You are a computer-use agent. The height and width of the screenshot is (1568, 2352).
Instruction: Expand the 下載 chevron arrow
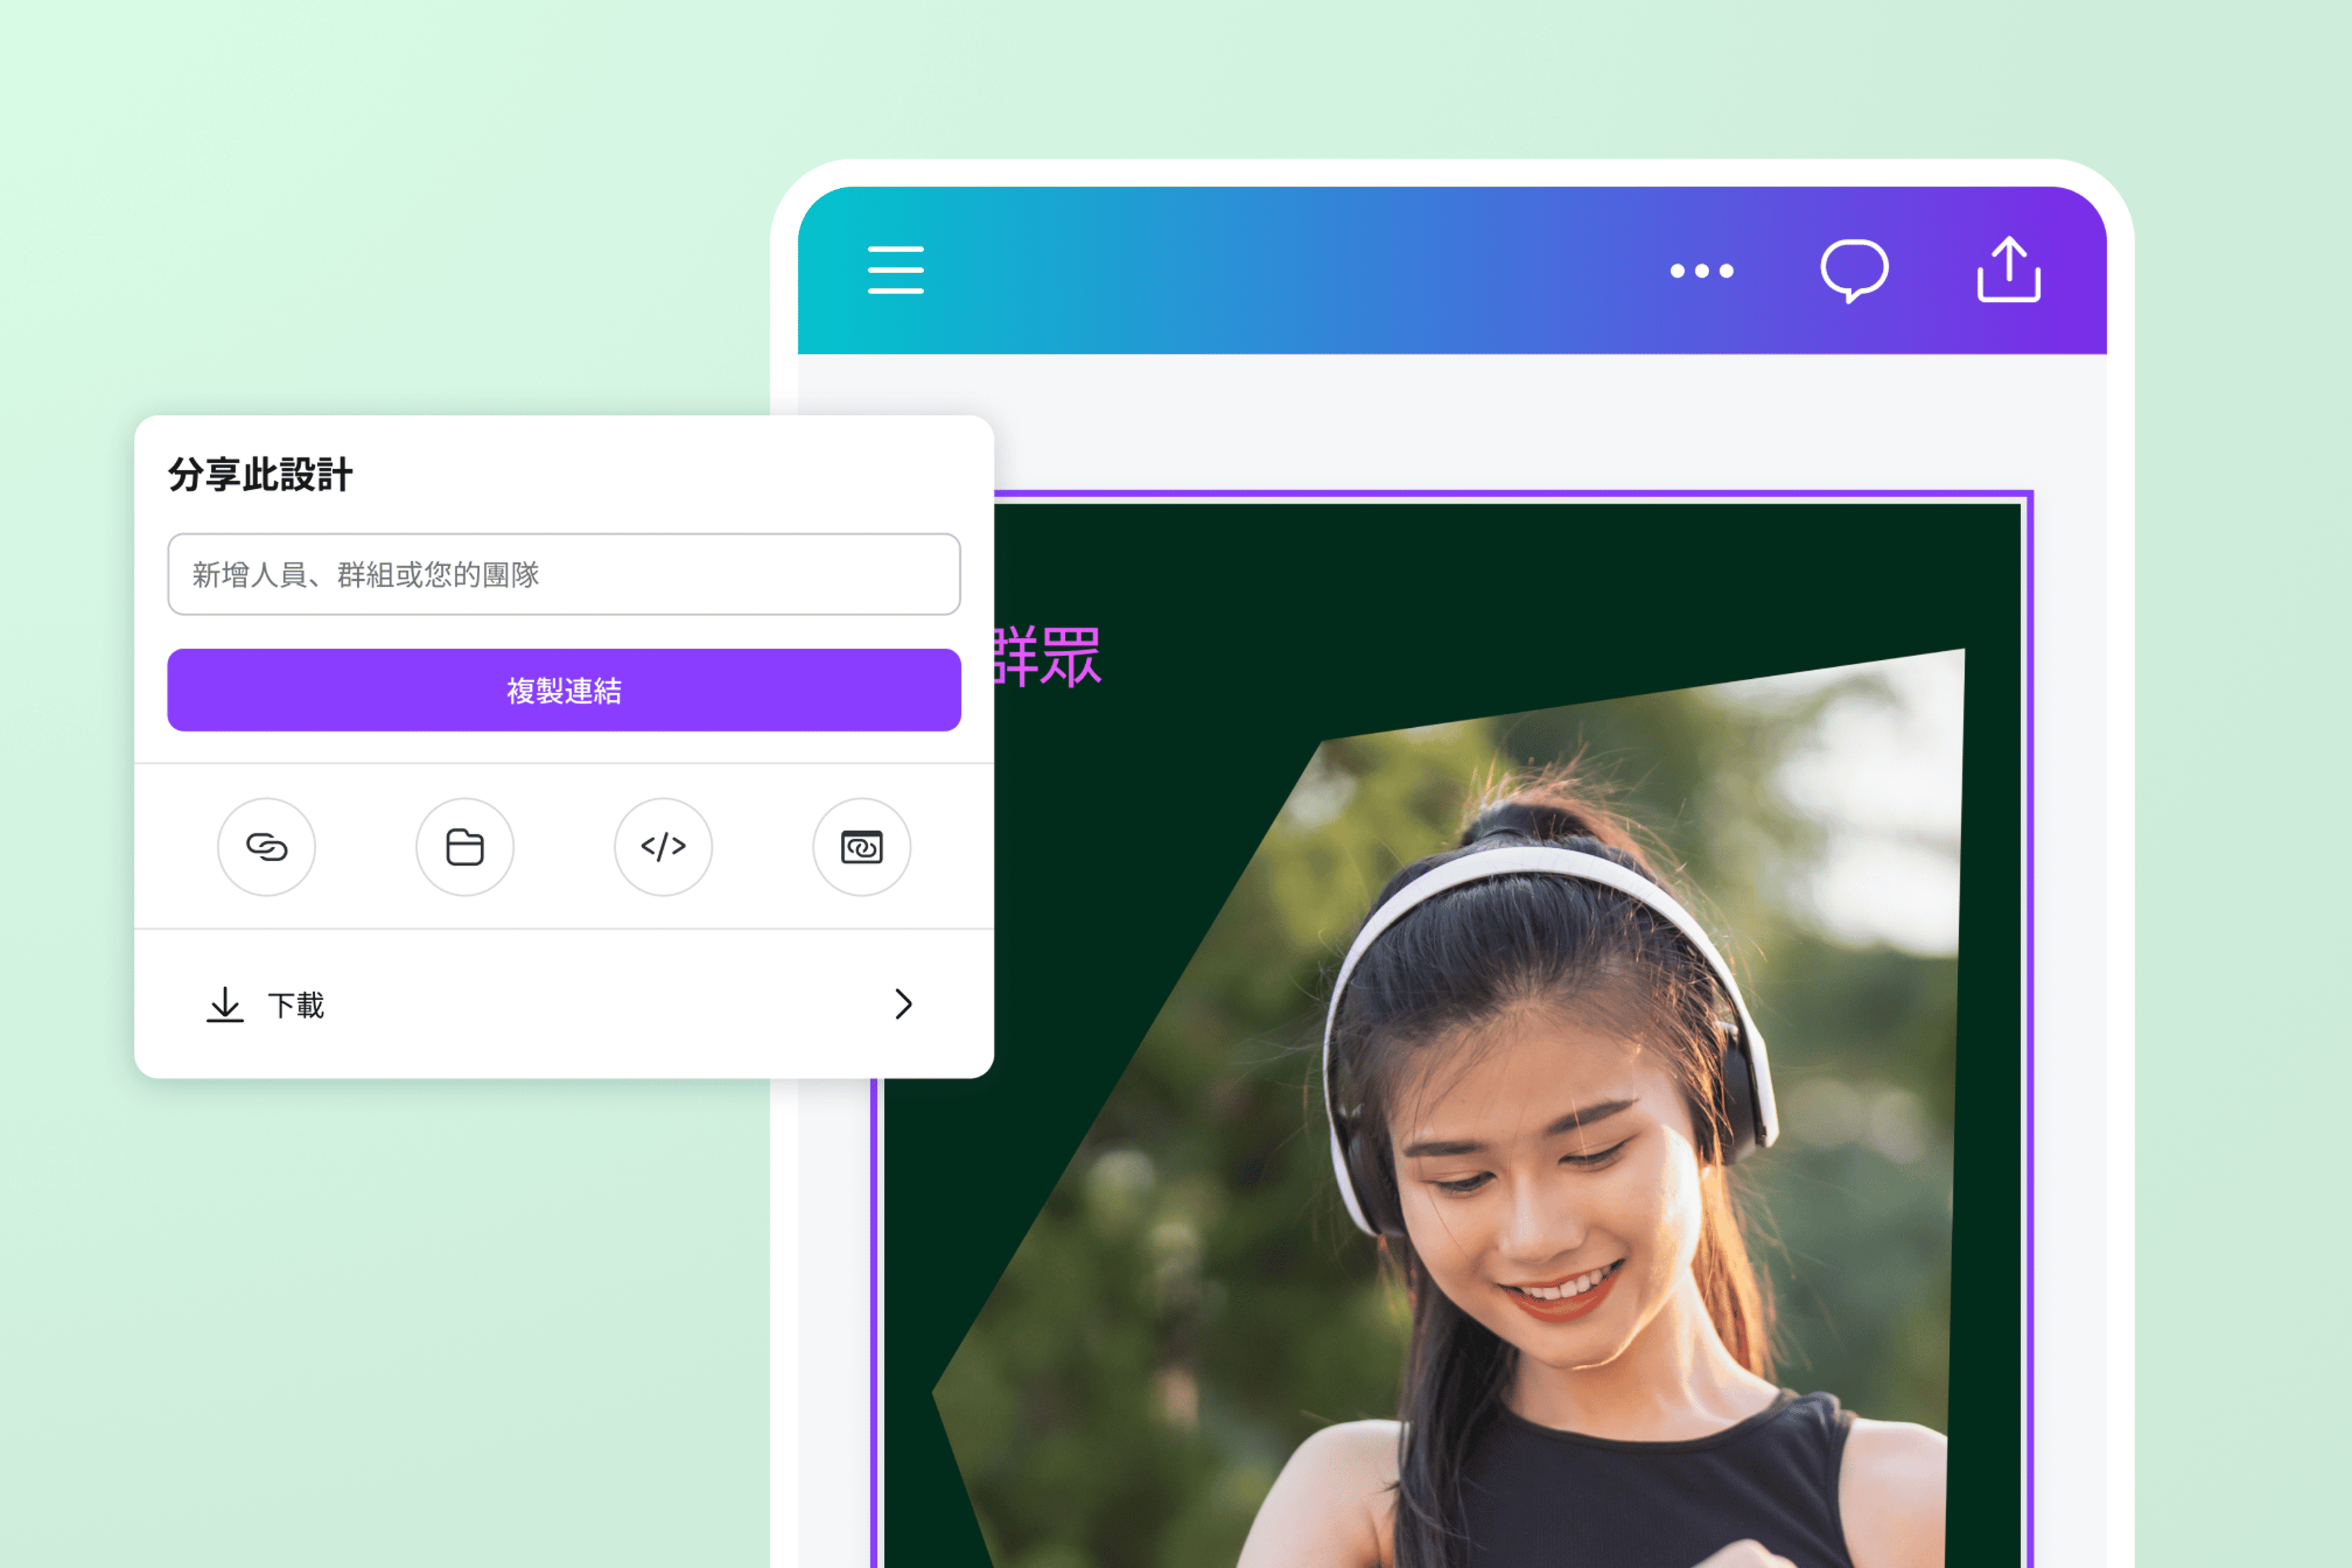(x=903, y=1004)
